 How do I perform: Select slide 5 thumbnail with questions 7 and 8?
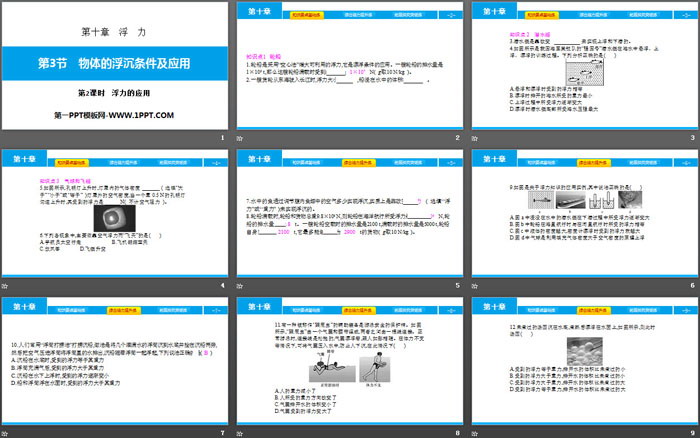pyautogui.click(x=350, y=213)
